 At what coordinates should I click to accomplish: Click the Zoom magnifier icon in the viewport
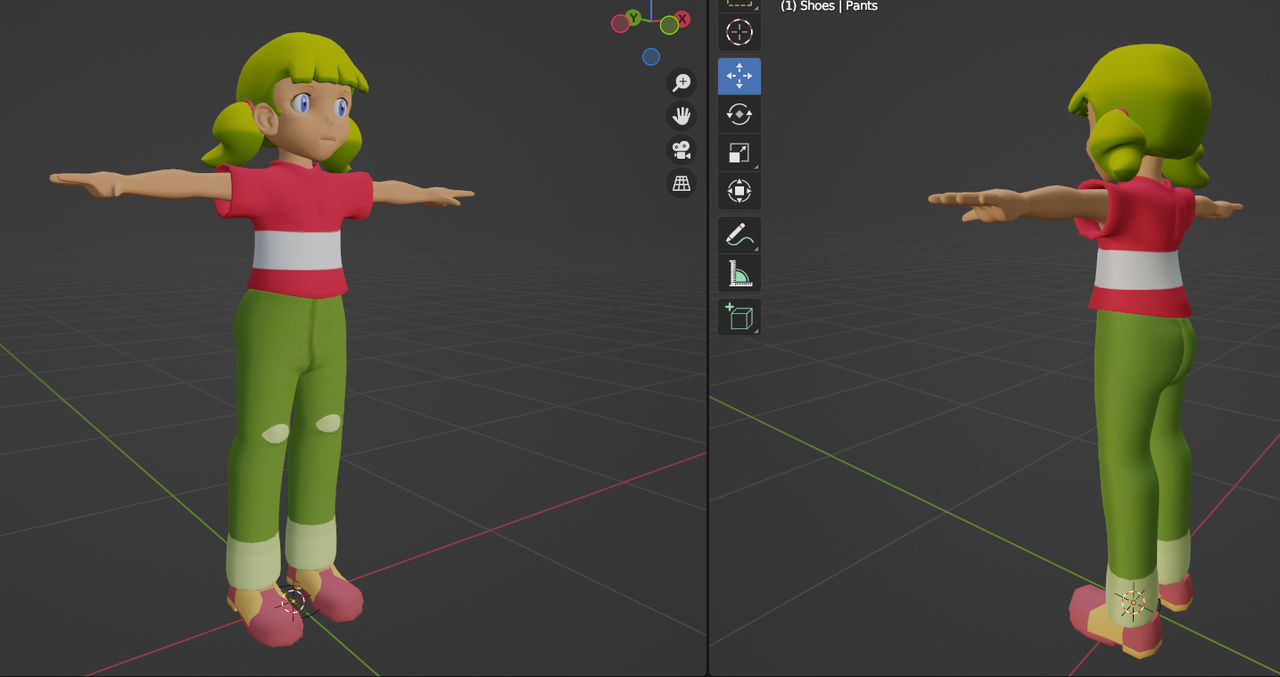[681, 82]
